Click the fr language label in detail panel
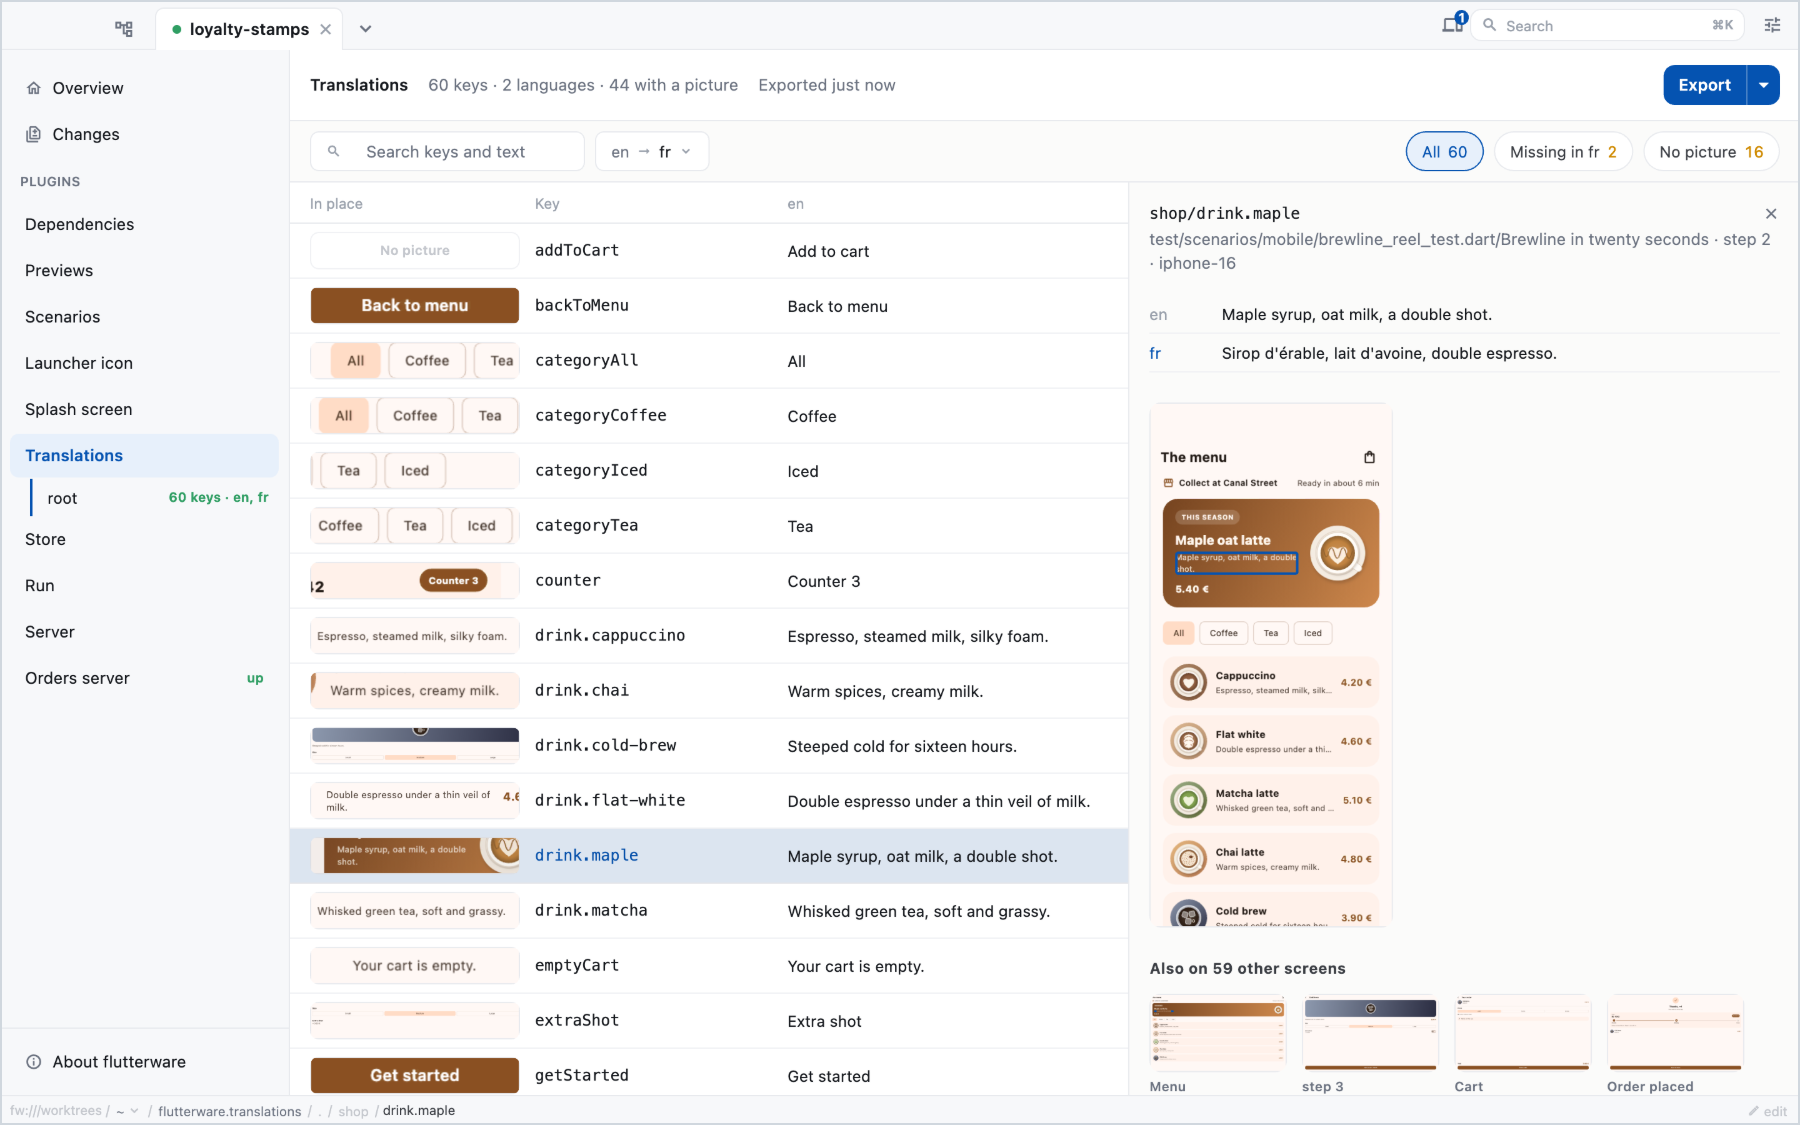 coord(1155,353)
